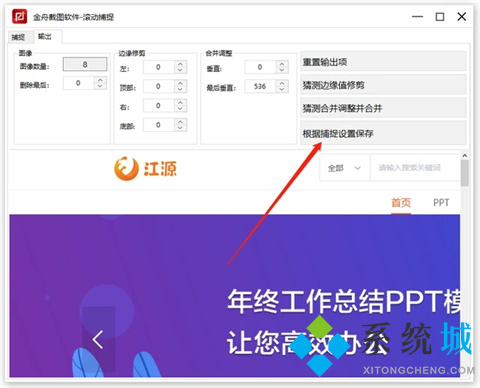This screenshot has width=480, height=388.
Task: Decrease the 右 trim value
Action: tap(180, 109)
